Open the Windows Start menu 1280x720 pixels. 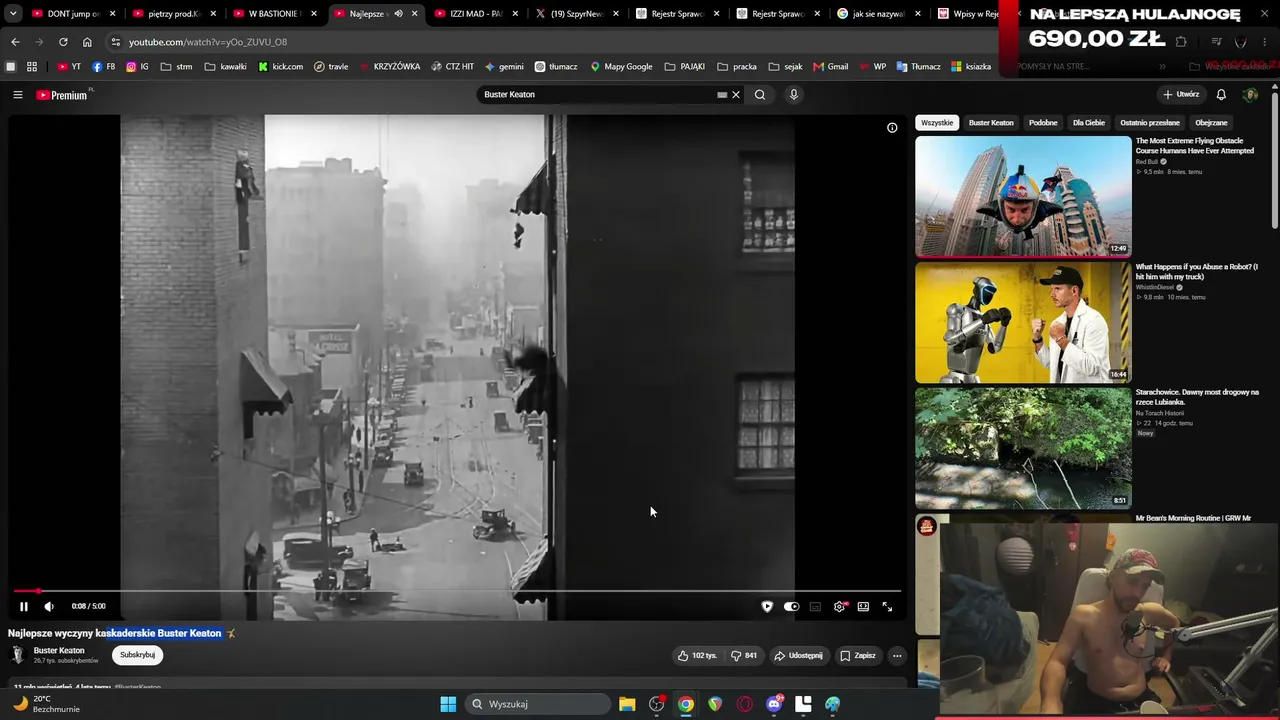[x=448, y=704]
